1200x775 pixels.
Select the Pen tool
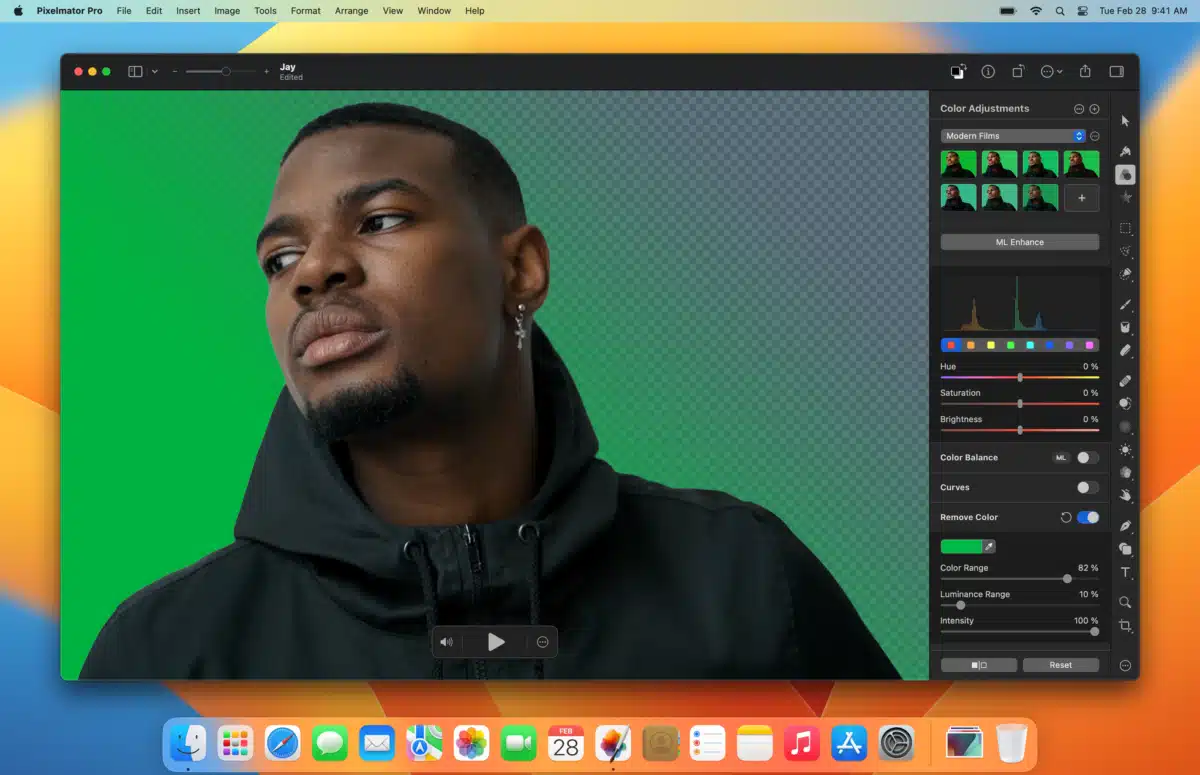(1125, 526)
